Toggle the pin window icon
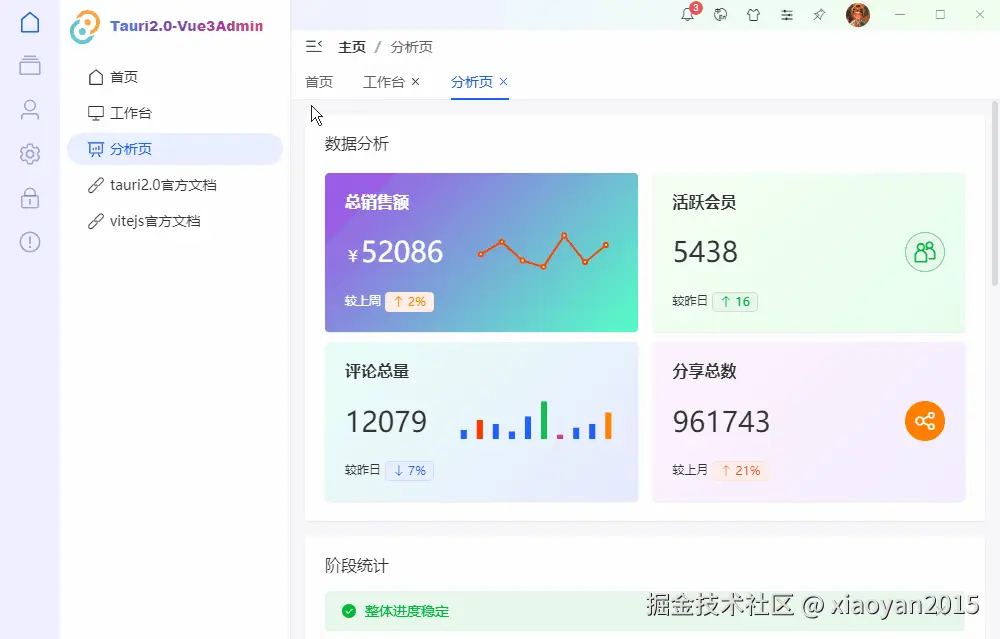1000x639 pixels. (x=820, y=15)
